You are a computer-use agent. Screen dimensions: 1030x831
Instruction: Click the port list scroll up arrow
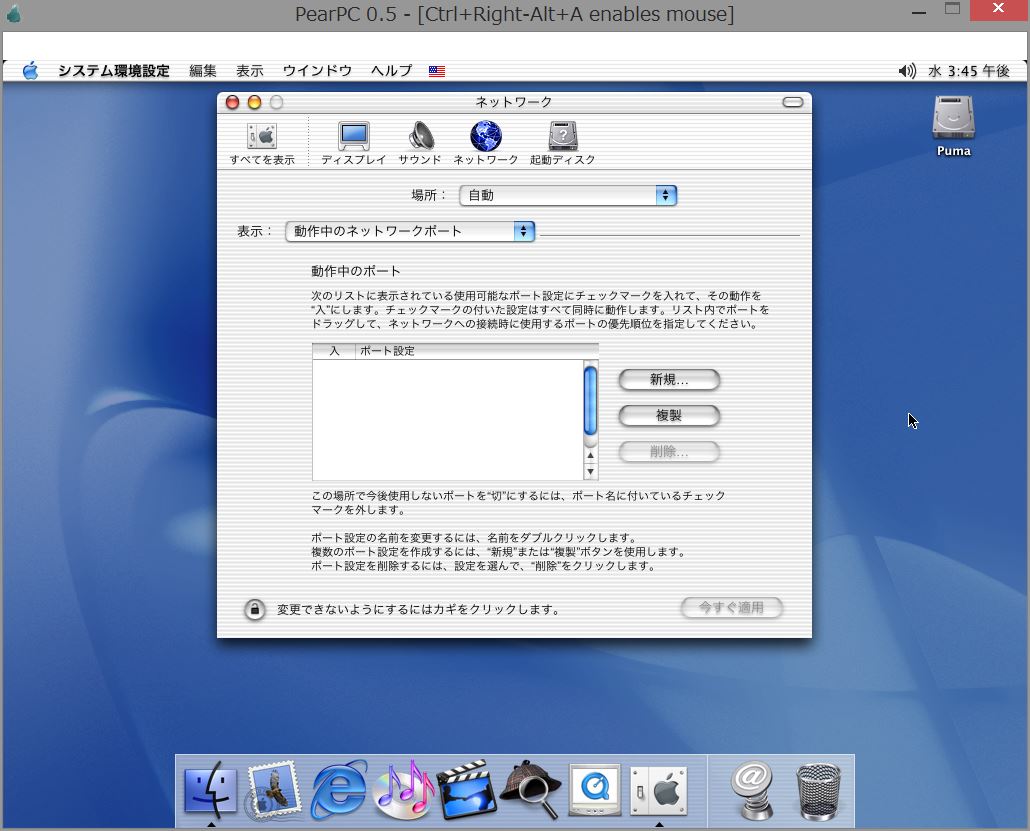pyautogui.click(x=591, y=455)
